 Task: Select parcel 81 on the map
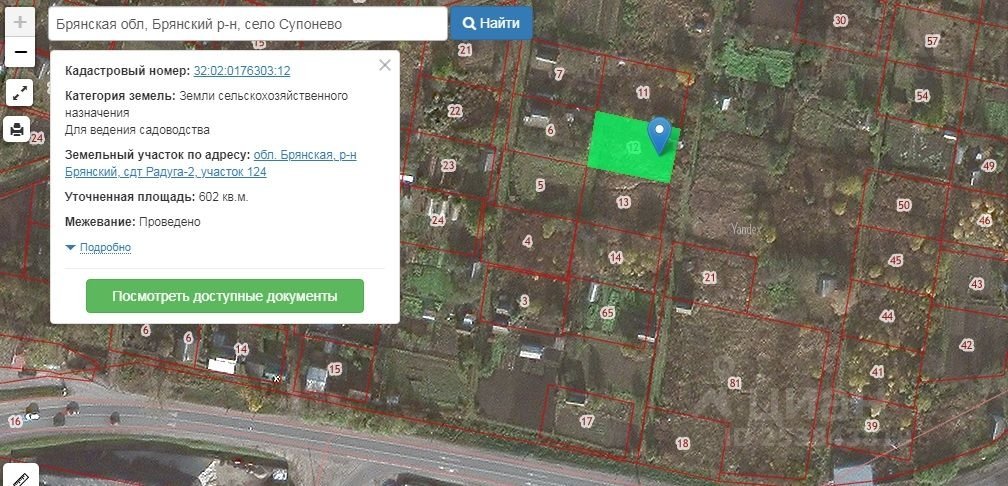click(734, 384)
